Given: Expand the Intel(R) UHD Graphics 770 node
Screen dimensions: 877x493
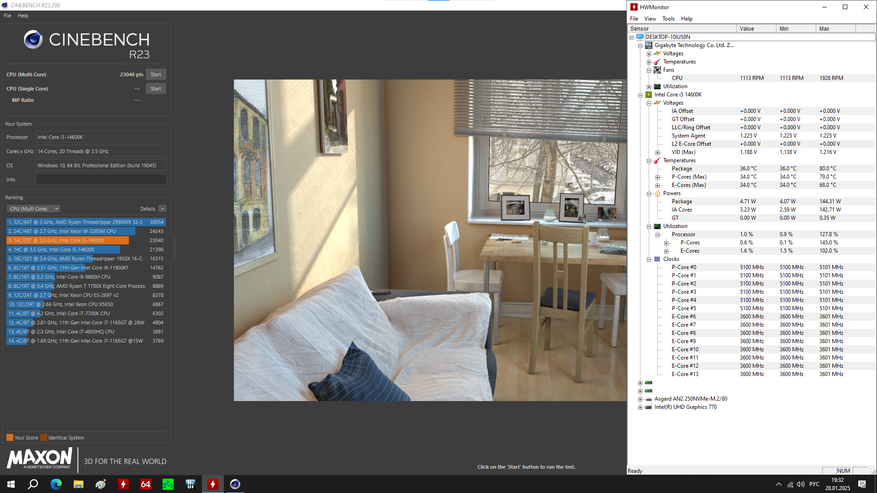Looking at the screenshot, I should (x=640, y=407).
